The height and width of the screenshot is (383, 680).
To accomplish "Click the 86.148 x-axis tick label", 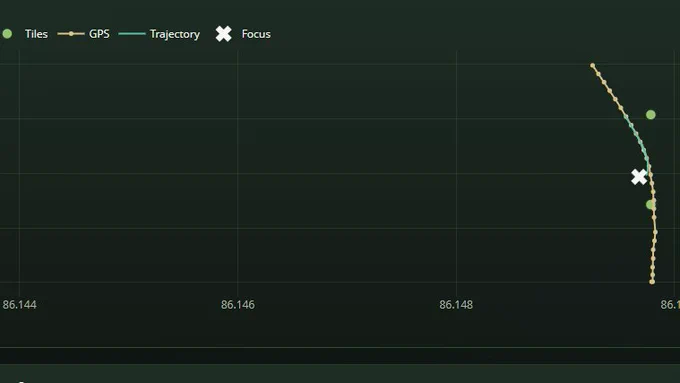I will pyautogui.click(x=456, y=304).
